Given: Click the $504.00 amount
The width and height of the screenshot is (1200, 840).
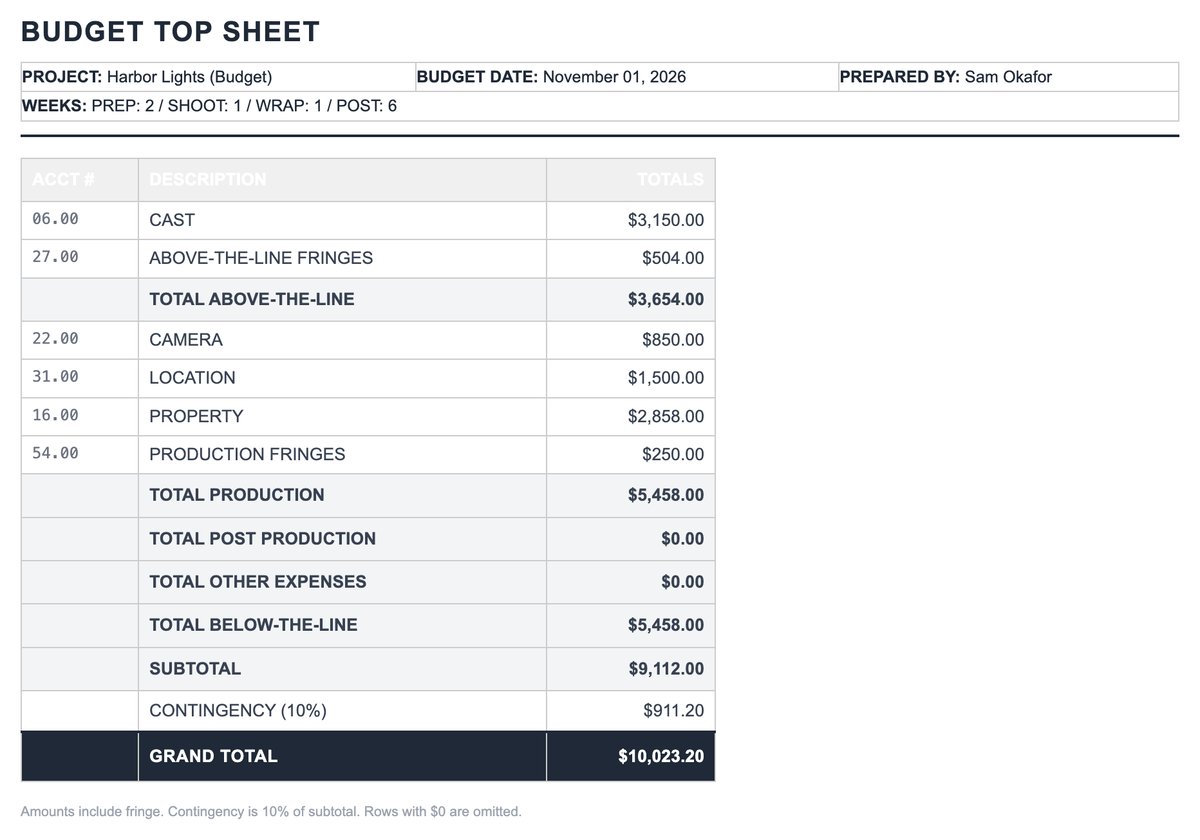Looking at the screenshot, I should pos(673,258).
